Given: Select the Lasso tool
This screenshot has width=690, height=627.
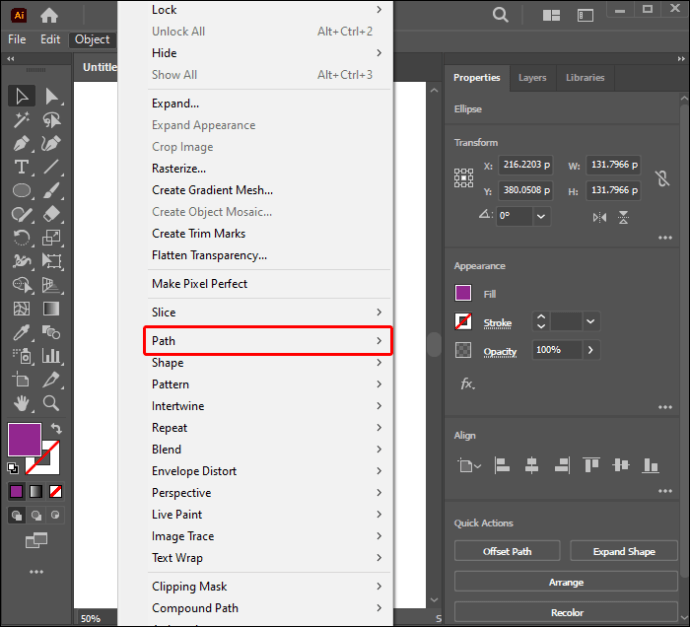Looking at the screenshot, I should pos(51,120).
